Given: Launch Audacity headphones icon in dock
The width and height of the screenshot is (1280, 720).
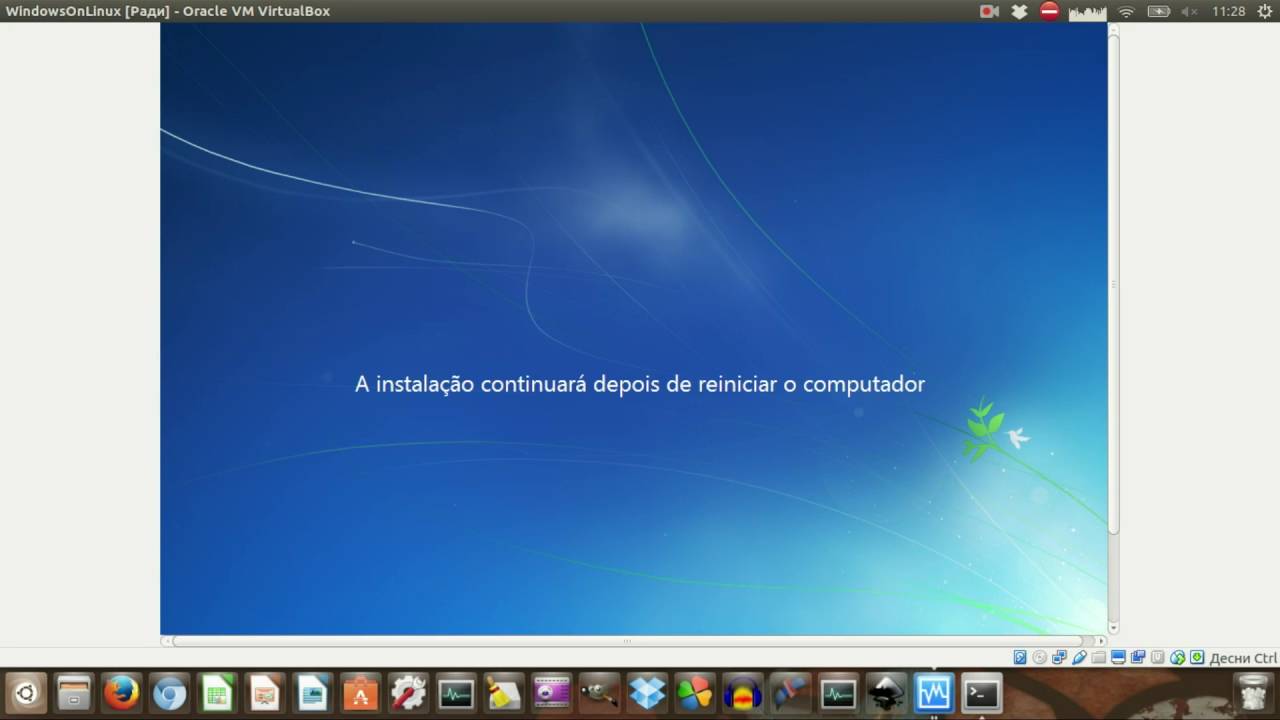Looking at the screenshot, I should (742, 692).
